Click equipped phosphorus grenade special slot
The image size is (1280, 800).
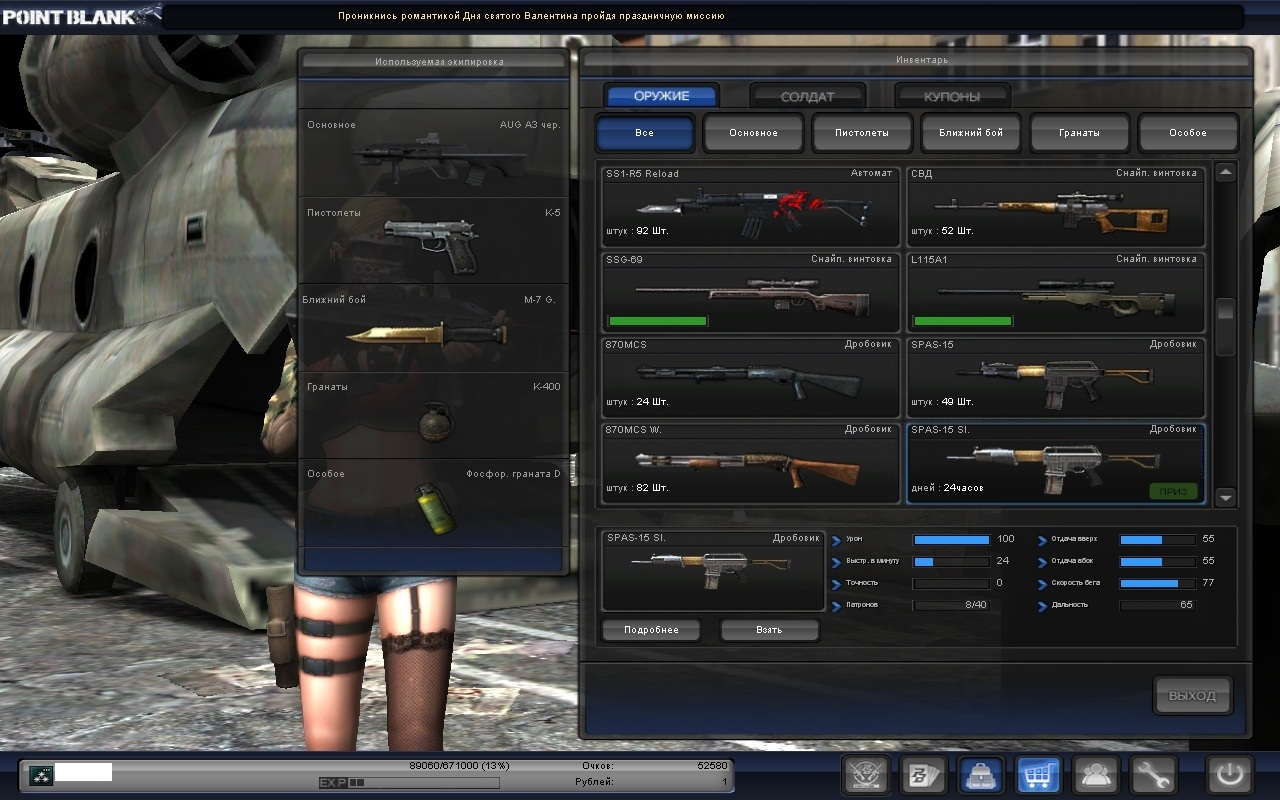[x=434, y=501]
